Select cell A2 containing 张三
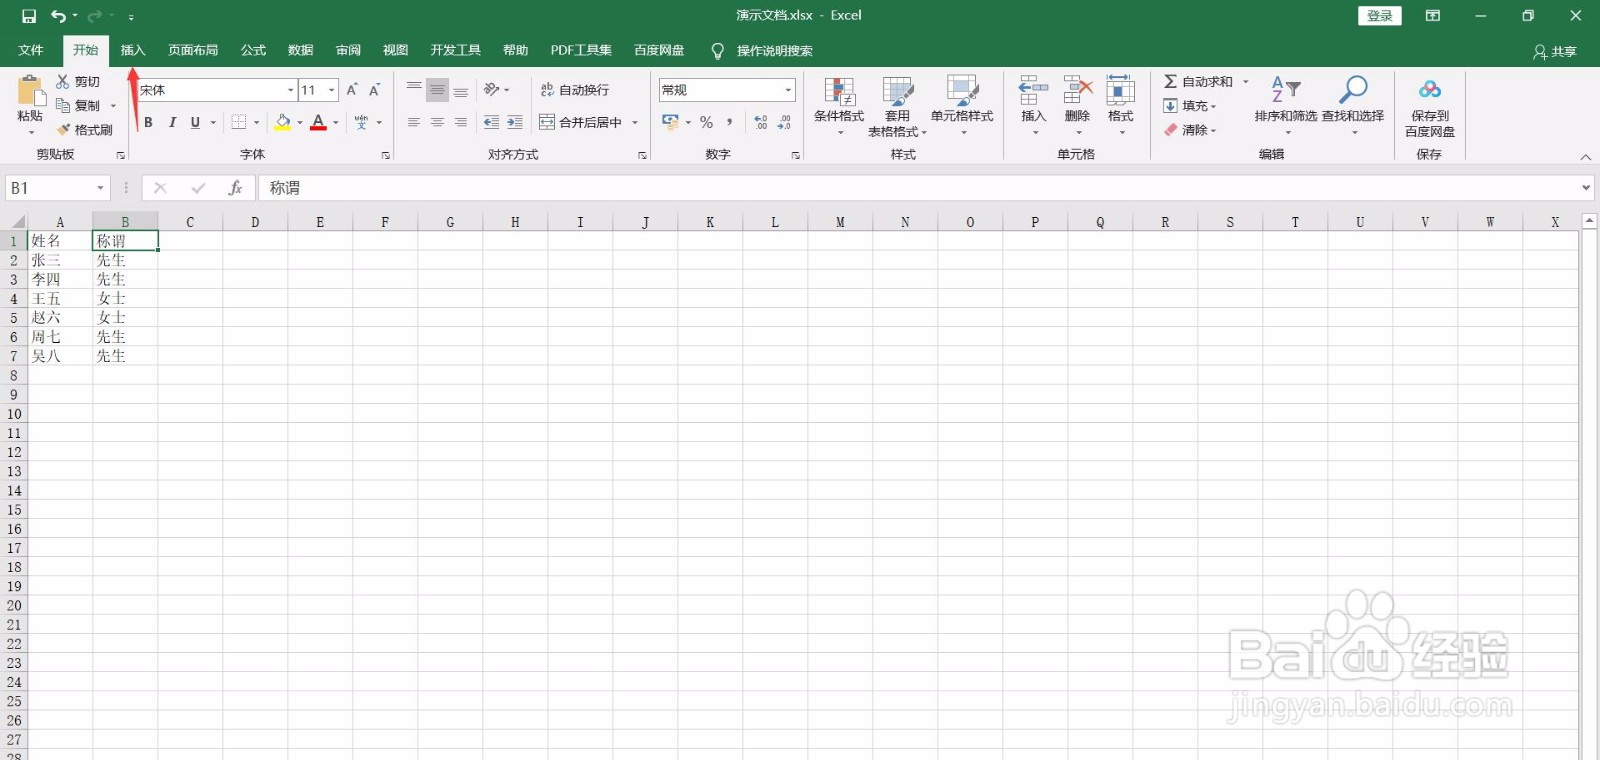This screenshot has height=760, width=1600. [60, 260]
